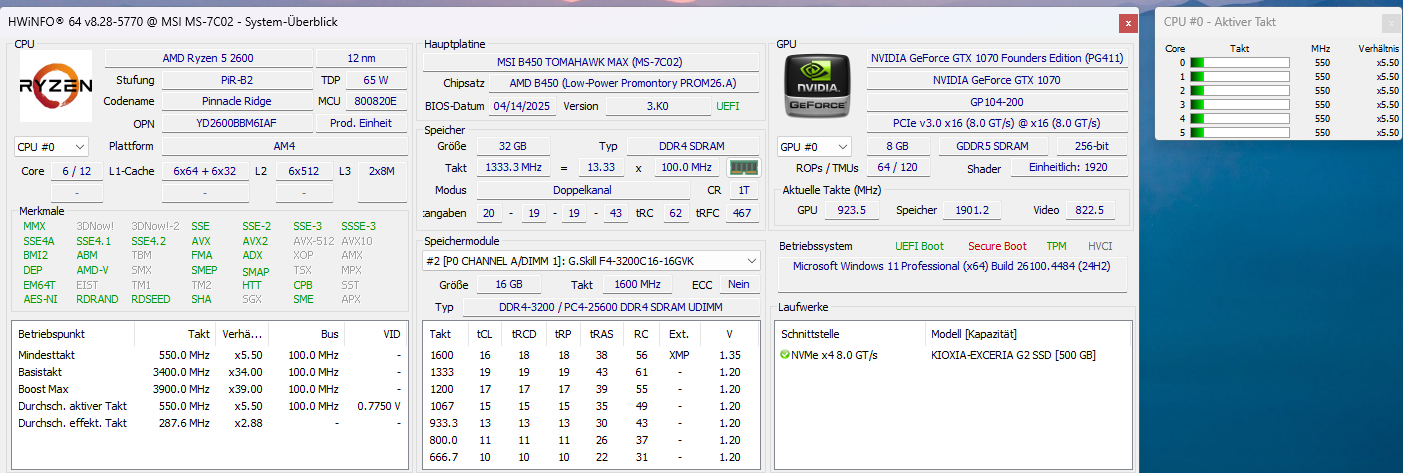Click the module type DDR4-3200 / PC4-25600 field
This screenshot has width=1403, height=473.
click(x=610, y=307)
